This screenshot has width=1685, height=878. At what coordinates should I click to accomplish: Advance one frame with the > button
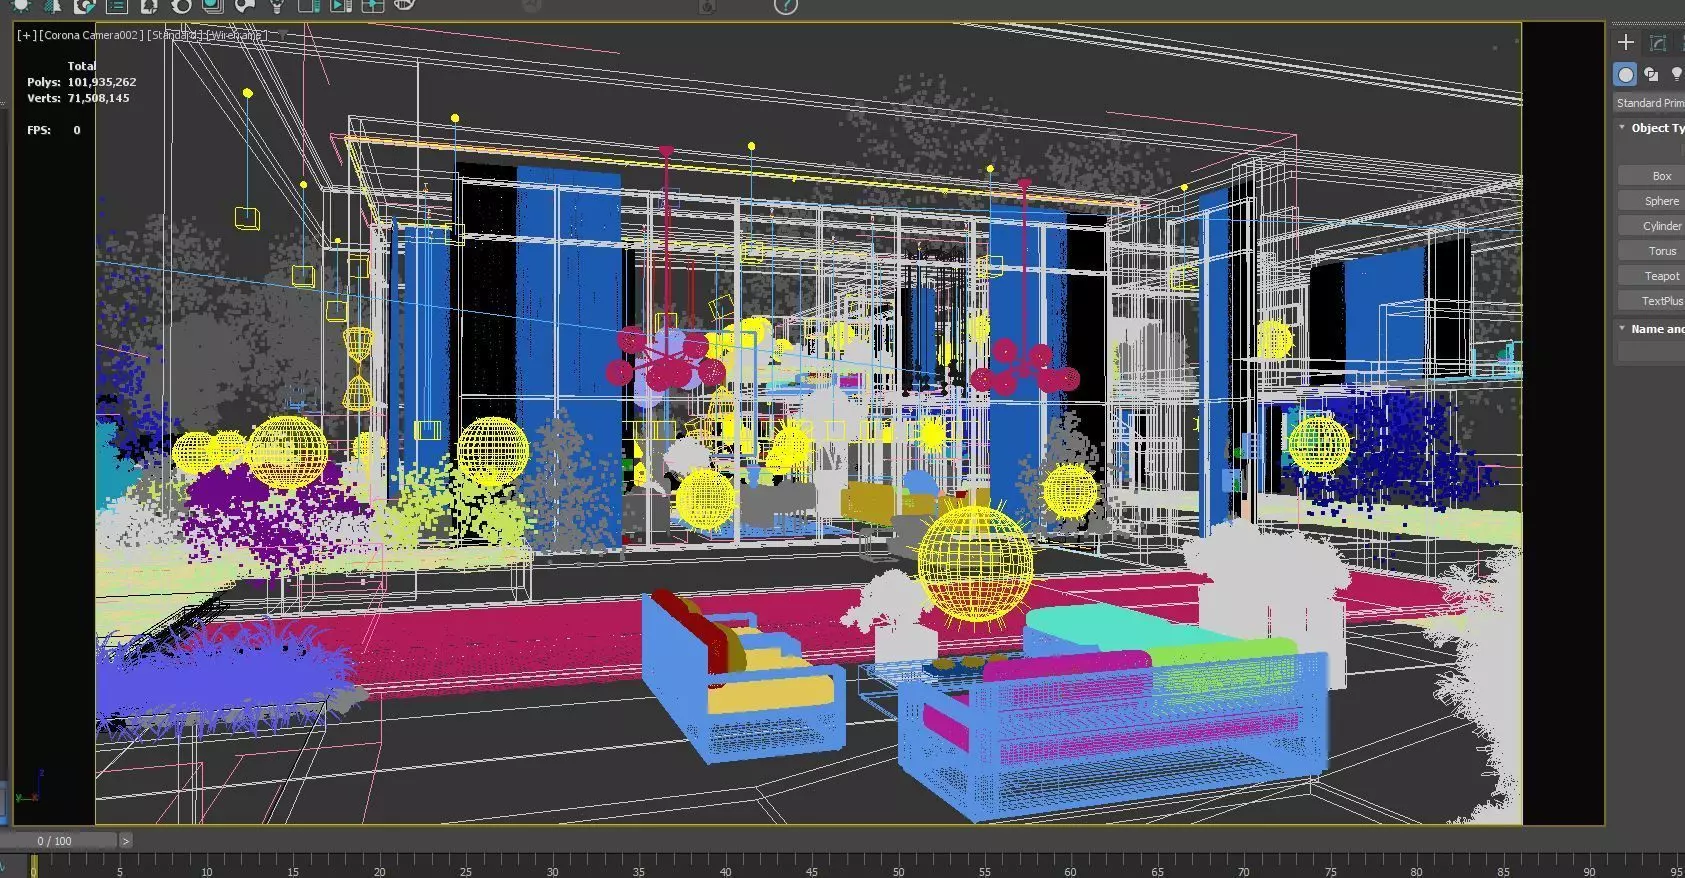[x=125, y=841]
